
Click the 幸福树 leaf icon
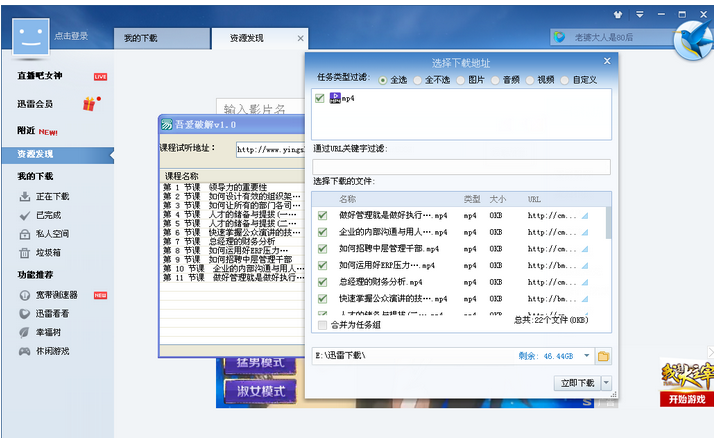coord(25,332)
